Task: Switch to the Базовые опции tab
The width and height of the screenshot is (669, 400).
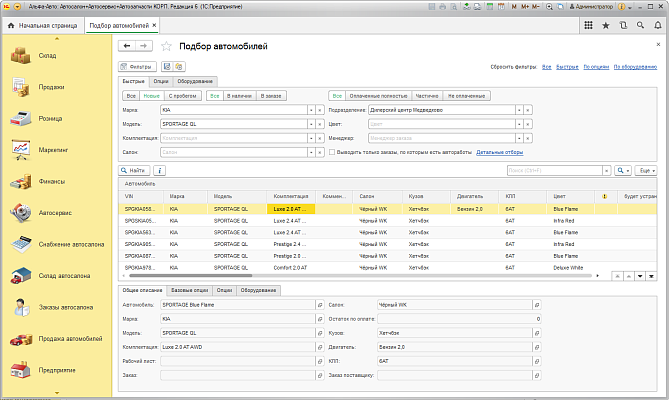Action: pos(189,289)
